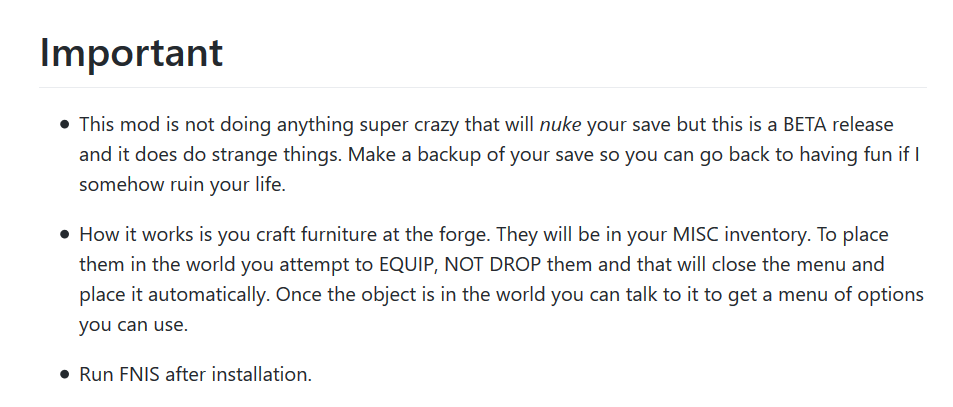Click the italic word "nuke"
Screen dimensions: 953x407
point(560,125)
